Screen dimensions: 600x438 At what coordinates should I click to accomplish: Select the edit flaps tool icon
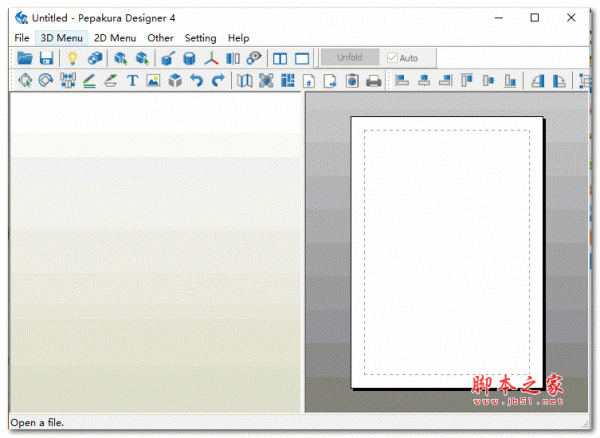tap(111, 80)
